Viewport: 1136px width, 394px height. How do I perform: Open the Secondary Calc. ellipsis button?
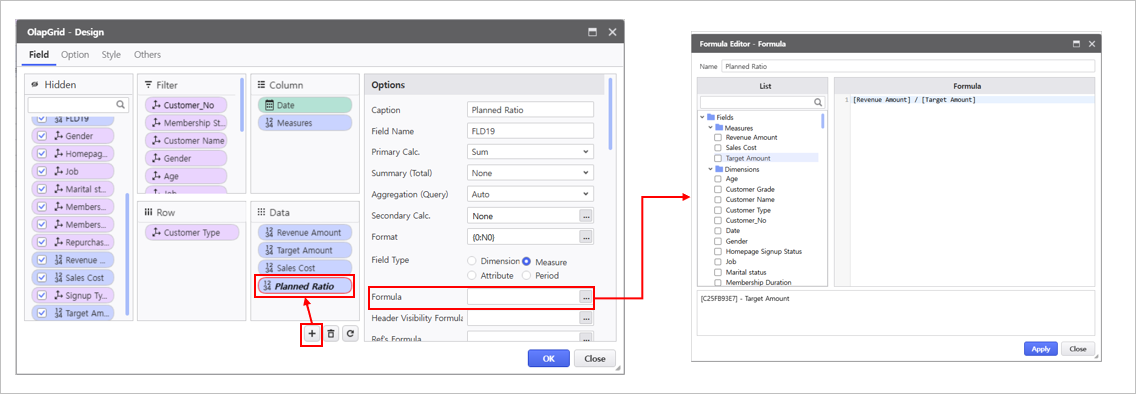pos(586,216)
